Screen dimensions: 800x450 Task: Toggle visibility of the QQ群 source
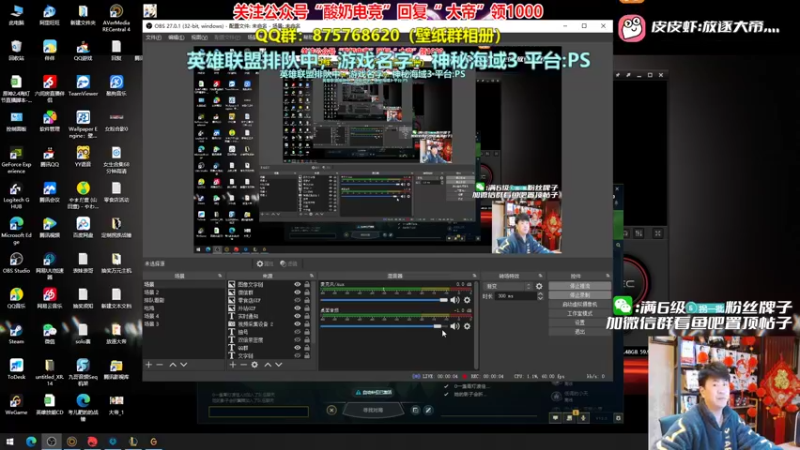pos(297,347)
